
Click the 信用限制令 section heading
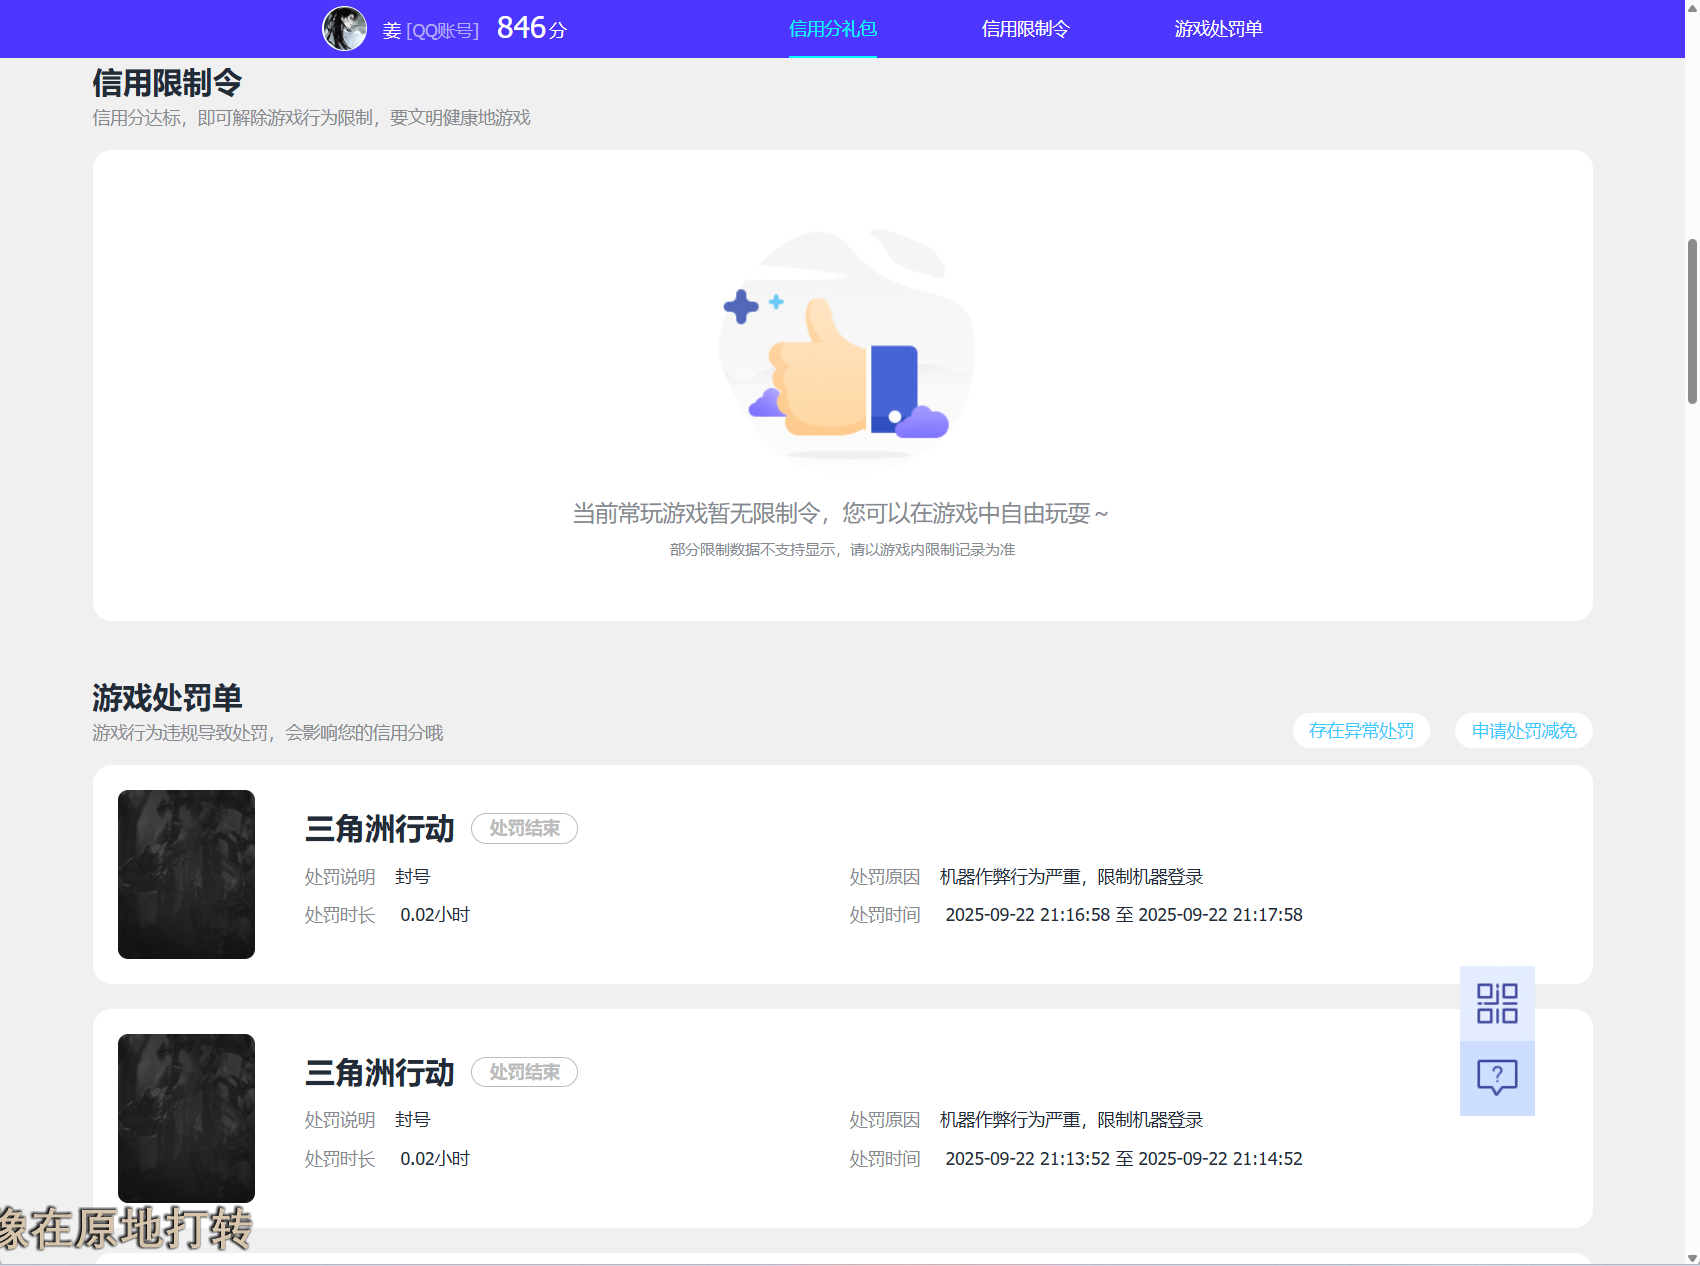[167, 83]
